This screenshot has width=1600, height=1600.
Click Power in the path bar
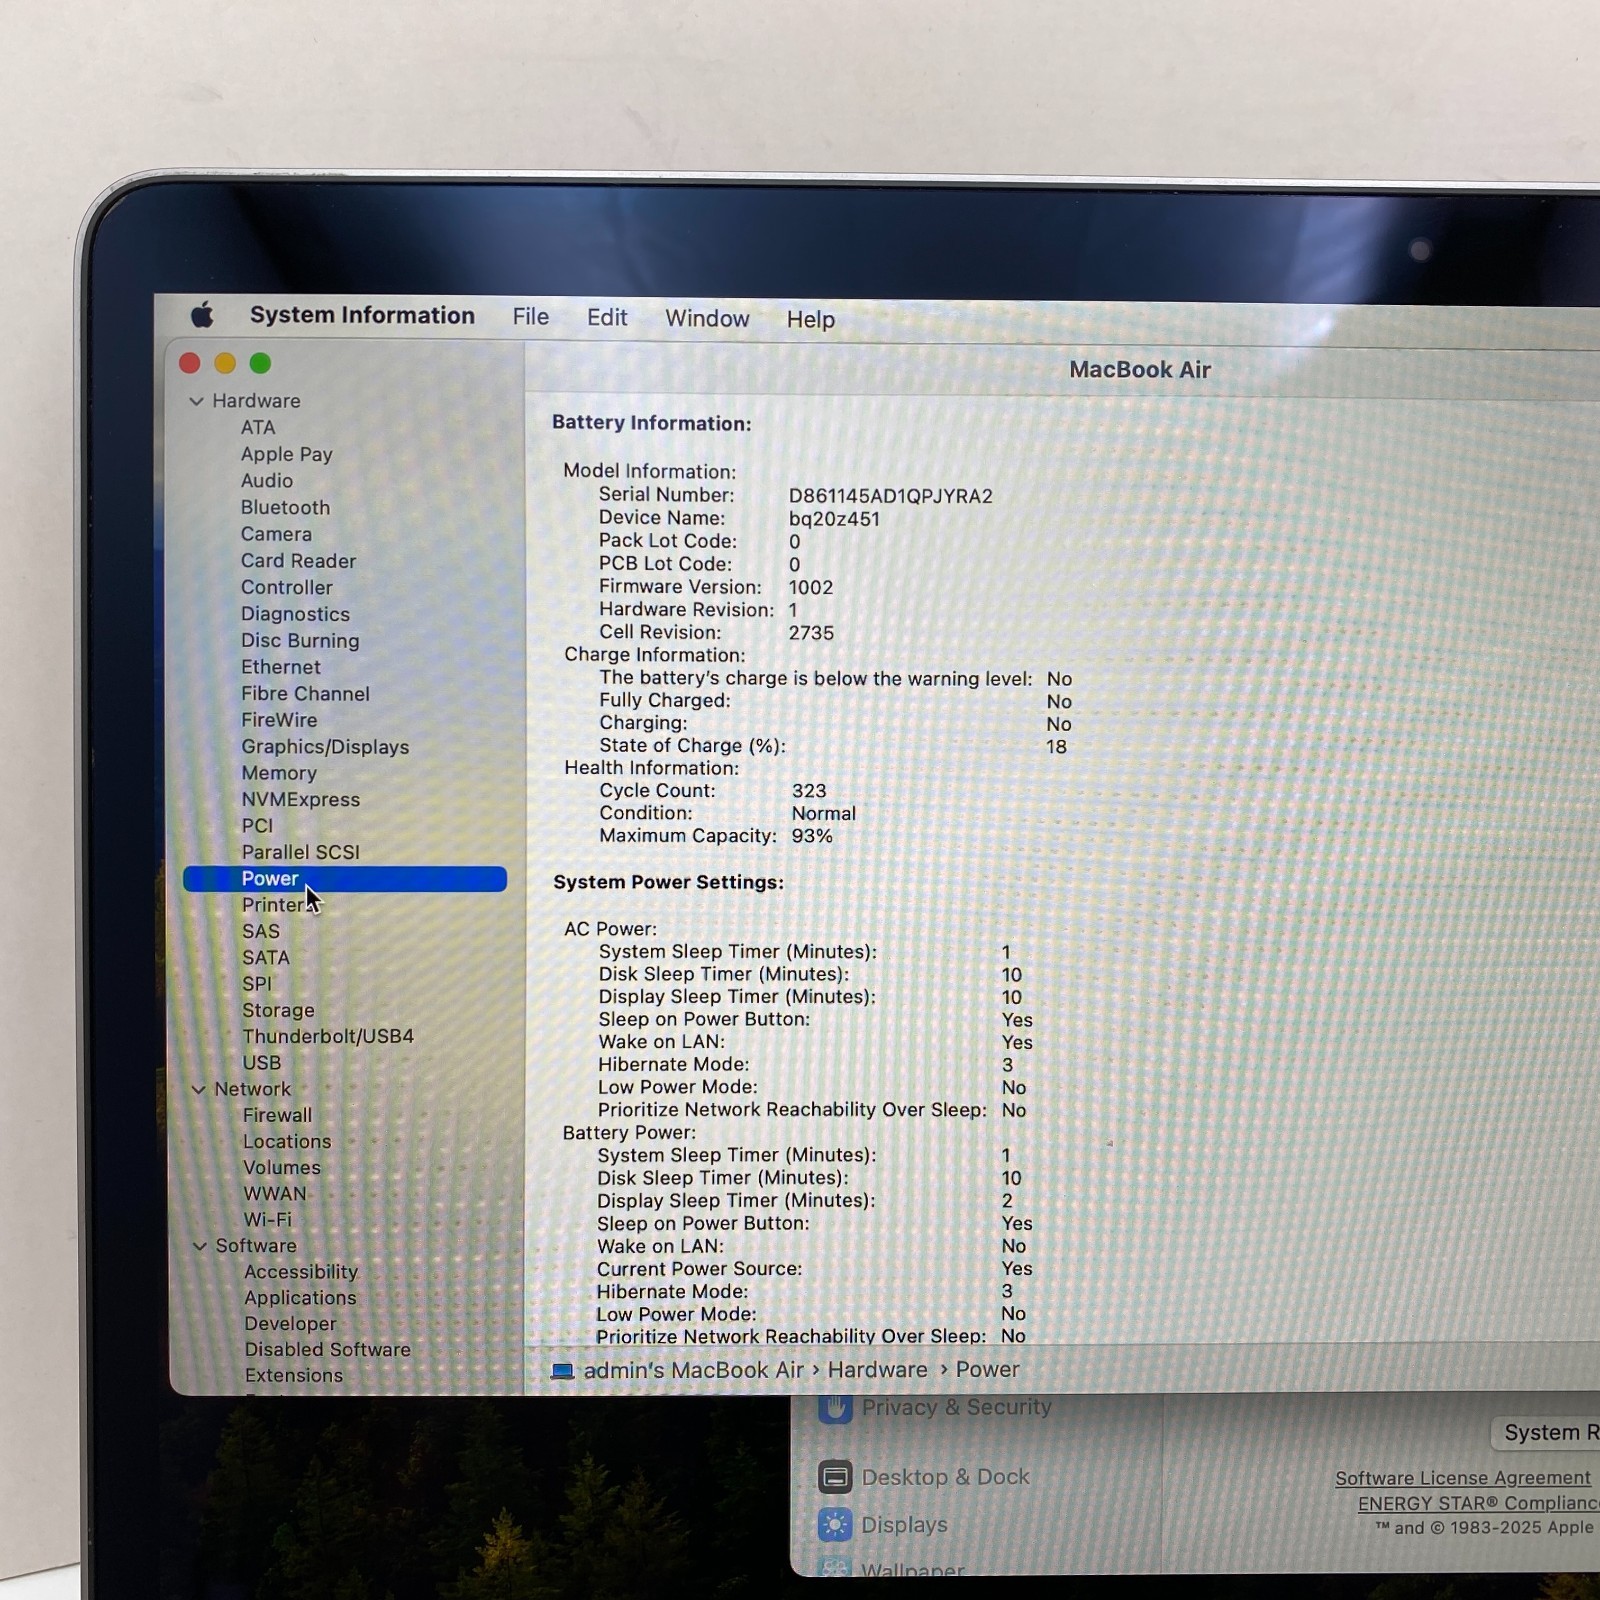[x=987, y=1370]
